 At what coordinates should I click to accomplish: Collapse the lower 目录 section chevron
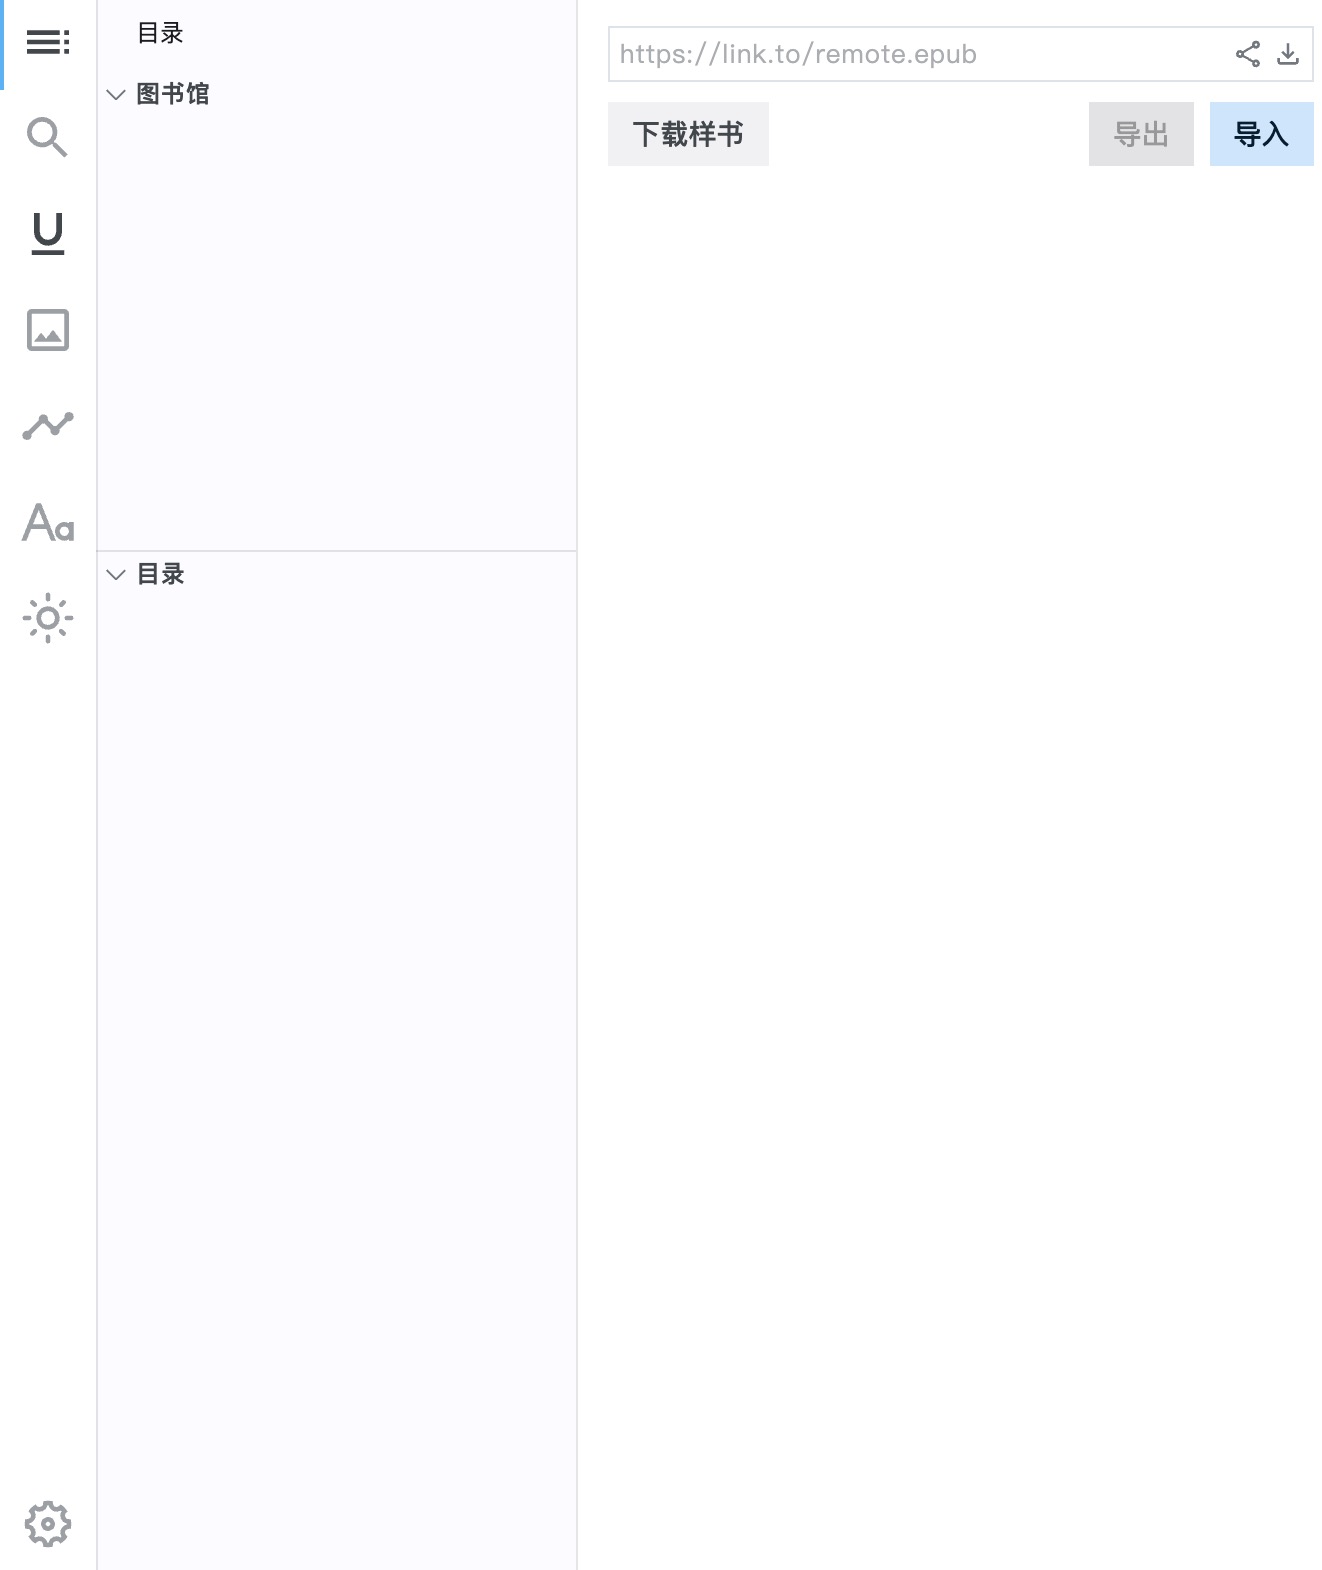[116, 575]
